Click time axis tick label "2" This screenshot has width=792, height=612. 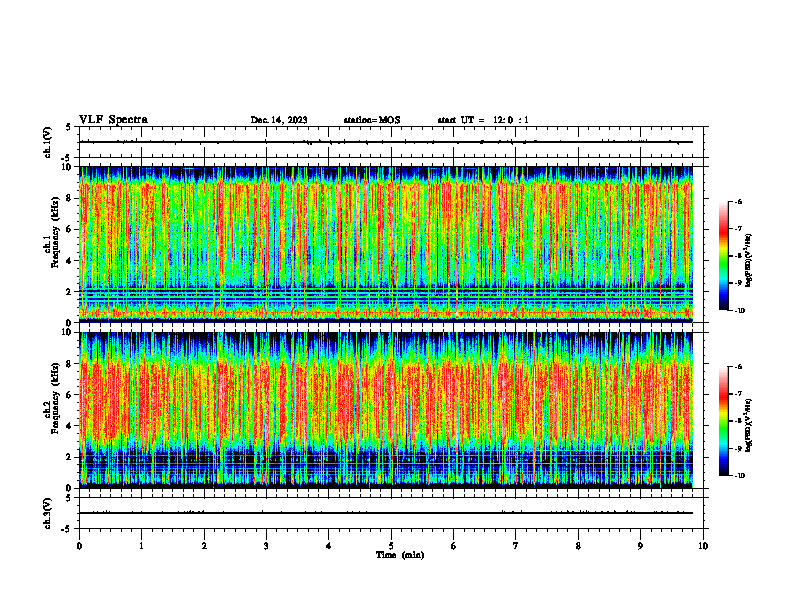204,546
